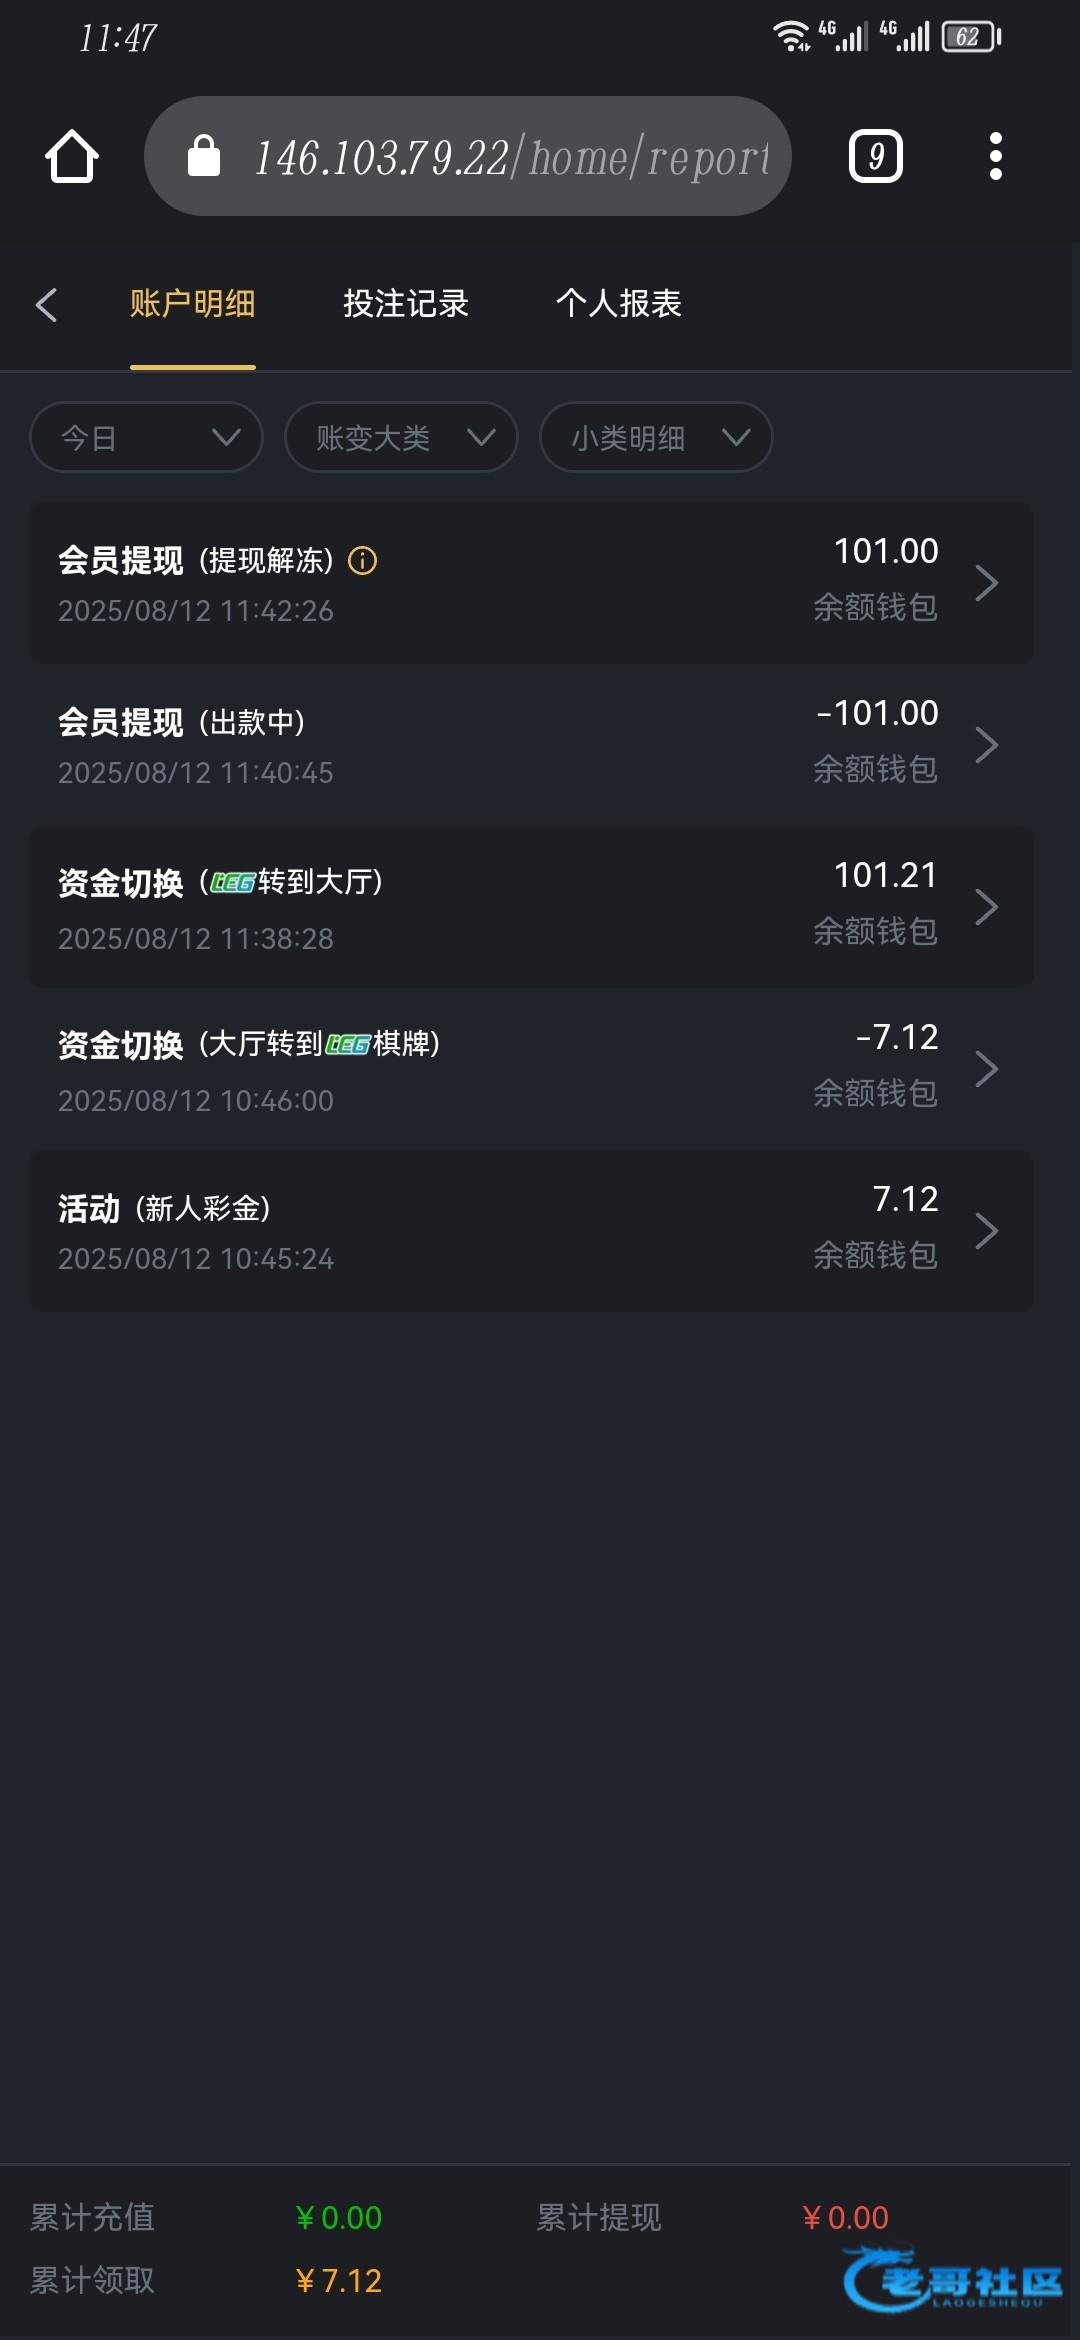Tap the lock icon in address bar
This screenshot has height=2340, width=1080.
point(204,157)
